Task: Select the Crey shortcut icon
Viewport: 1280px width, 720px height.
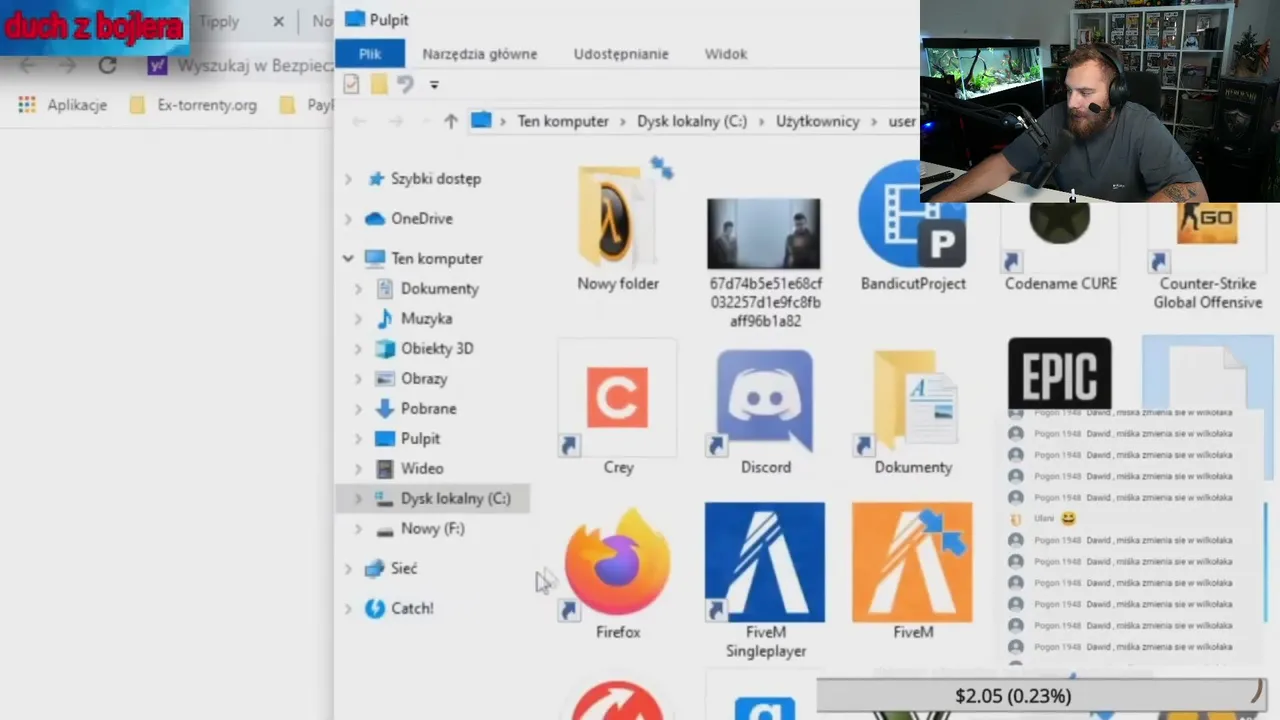Action: (x=618, y=407)
